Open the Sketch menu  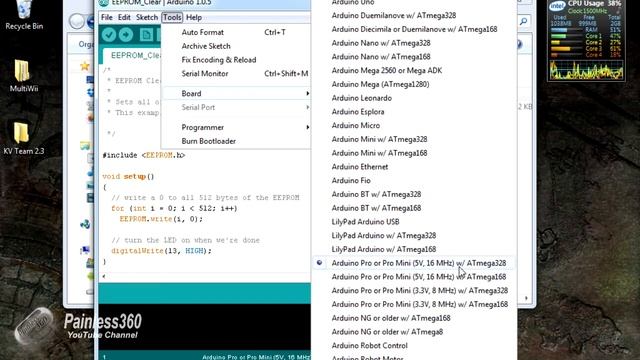point(147,18)
